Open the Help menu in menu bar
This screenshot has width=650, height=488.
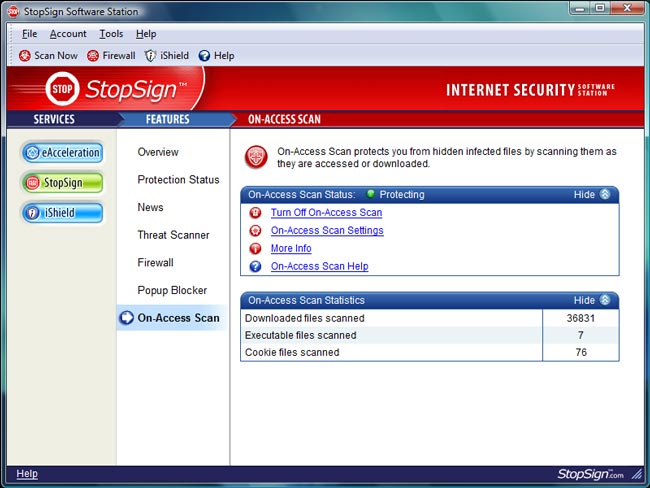click(146, 34)
